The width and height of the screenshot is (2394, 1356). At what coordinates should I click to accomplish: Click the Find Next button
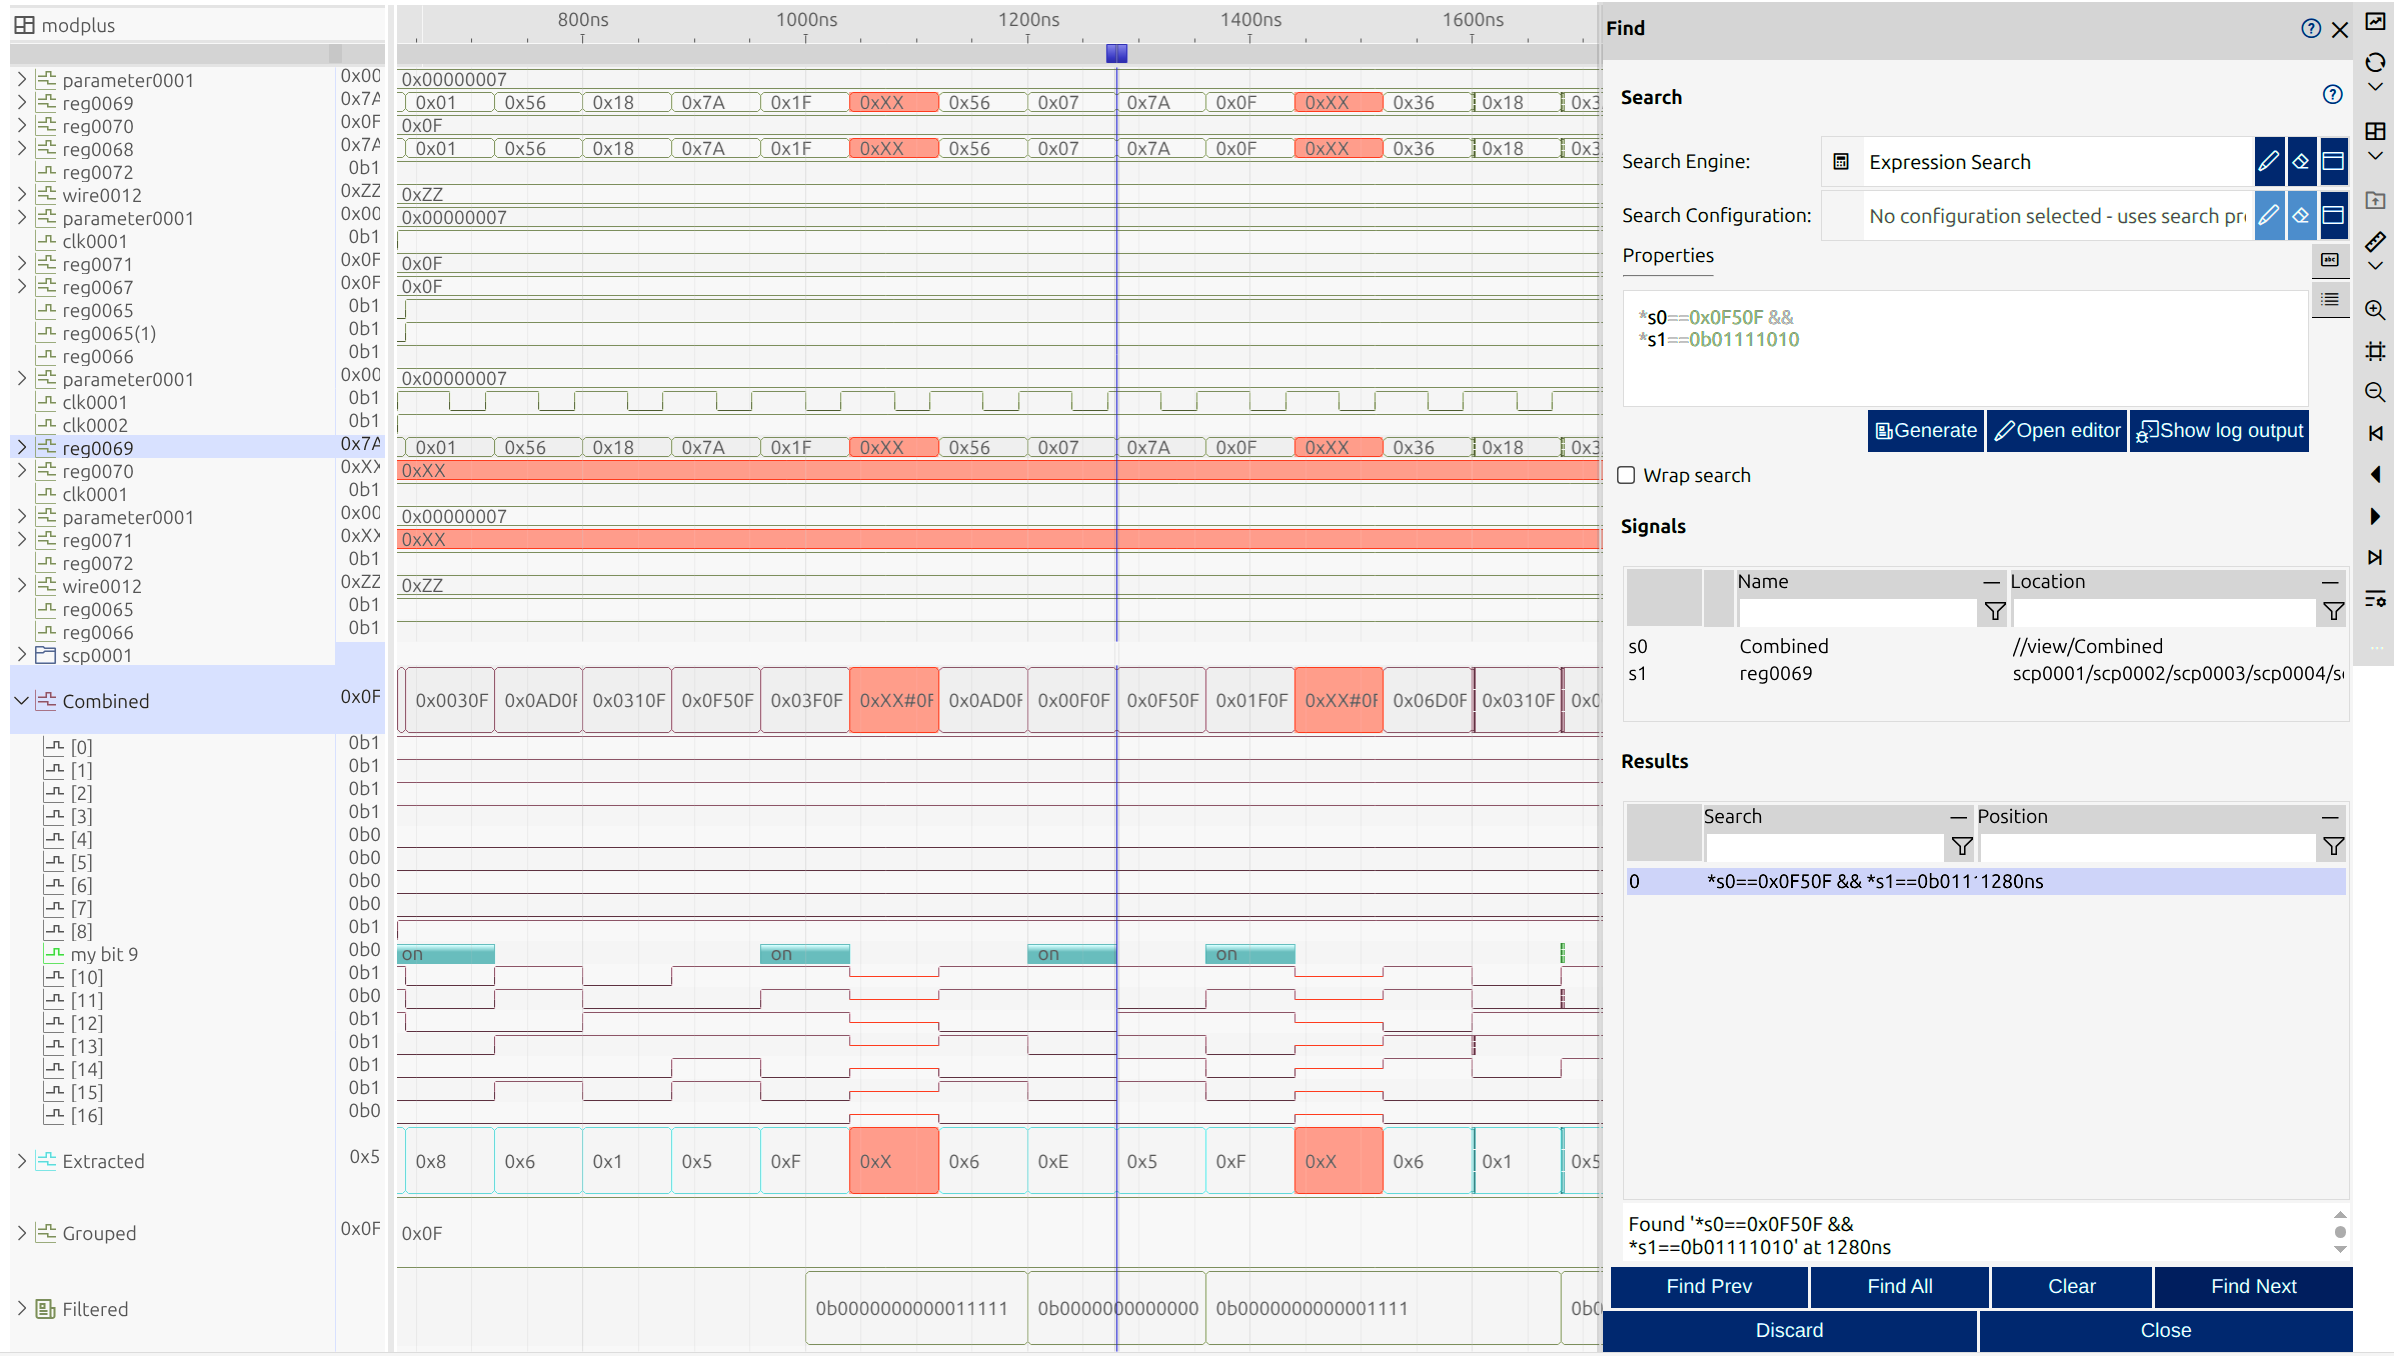[x=2252, y=1287]
